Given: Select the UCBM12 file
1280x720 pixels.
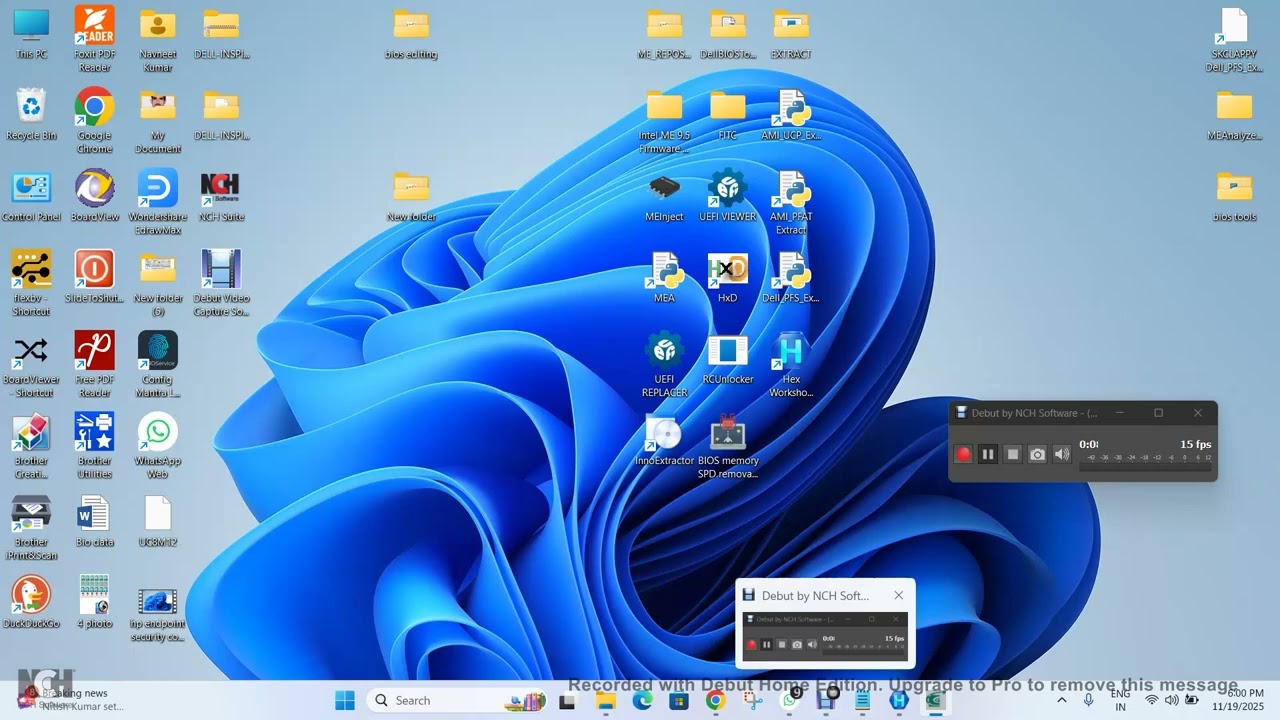Looking at the screenshot, I should [x=158, y=520].
